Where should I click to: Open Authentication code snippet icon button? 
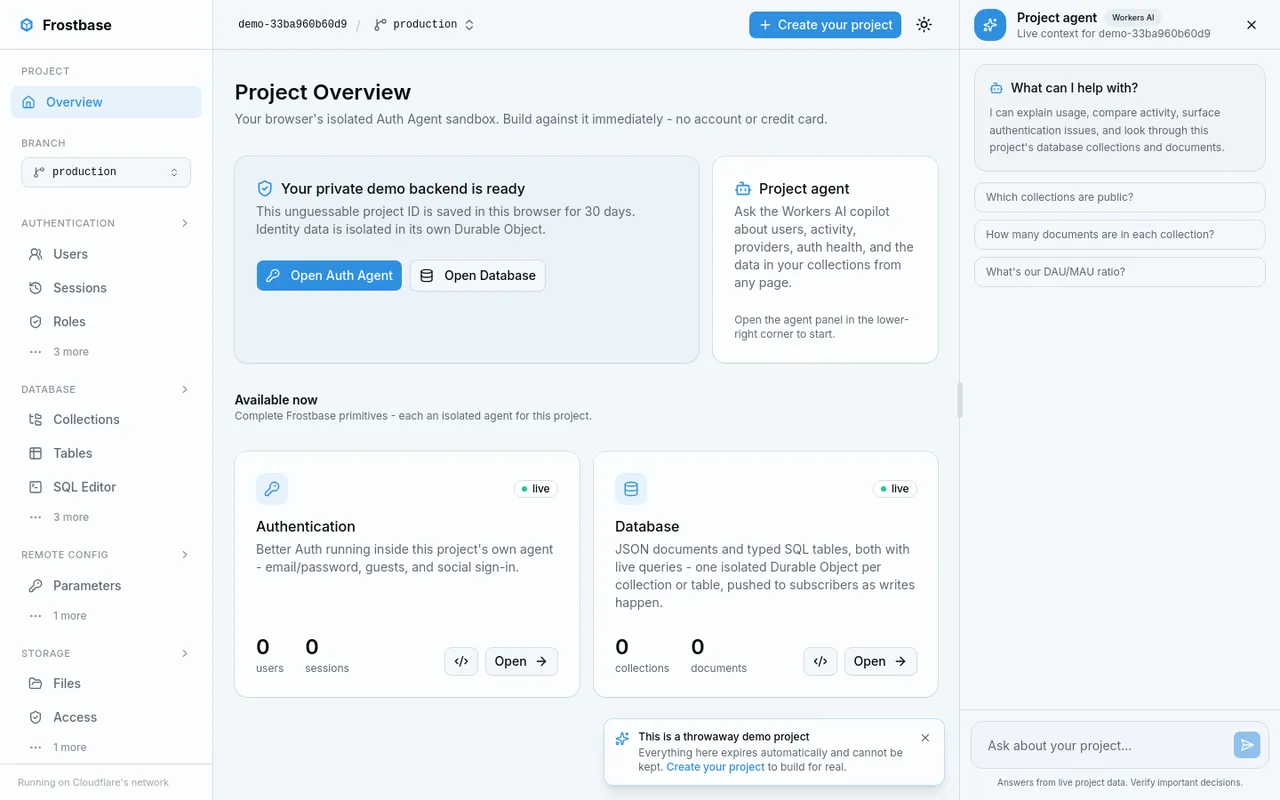pos(461,661)
